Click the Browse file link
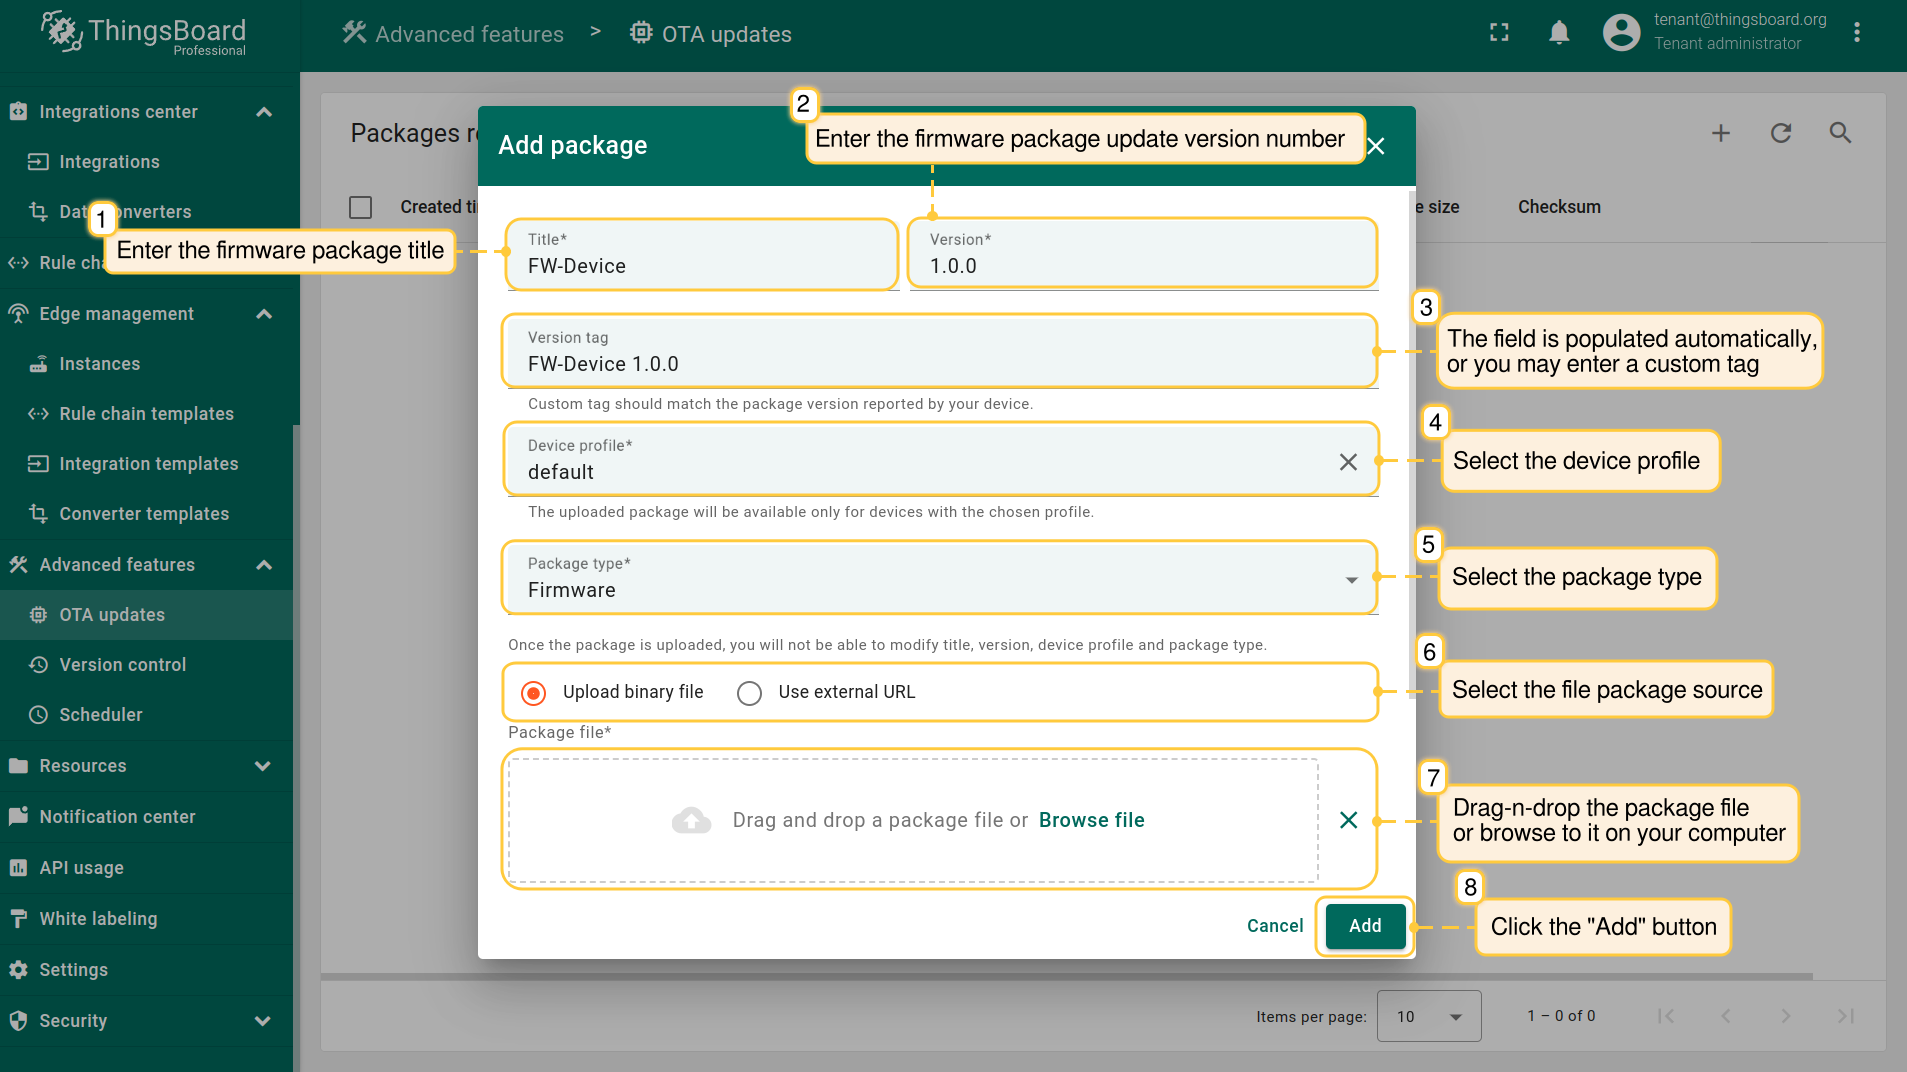The height and width of the screenshot is (1072, 1907). point(1091,820)
